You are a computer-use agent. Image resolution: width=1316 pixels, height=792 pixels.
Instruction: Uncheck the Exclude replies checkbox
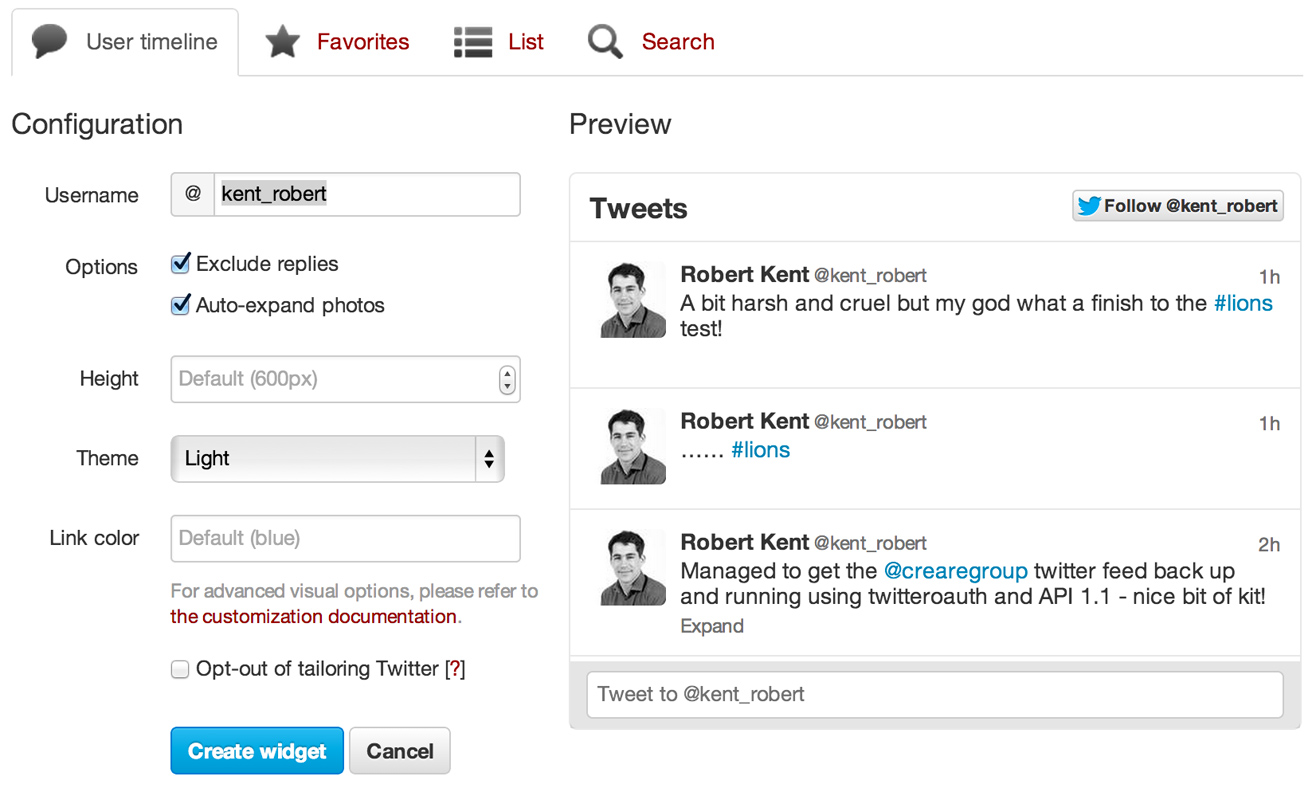click(x=181, y=264)
